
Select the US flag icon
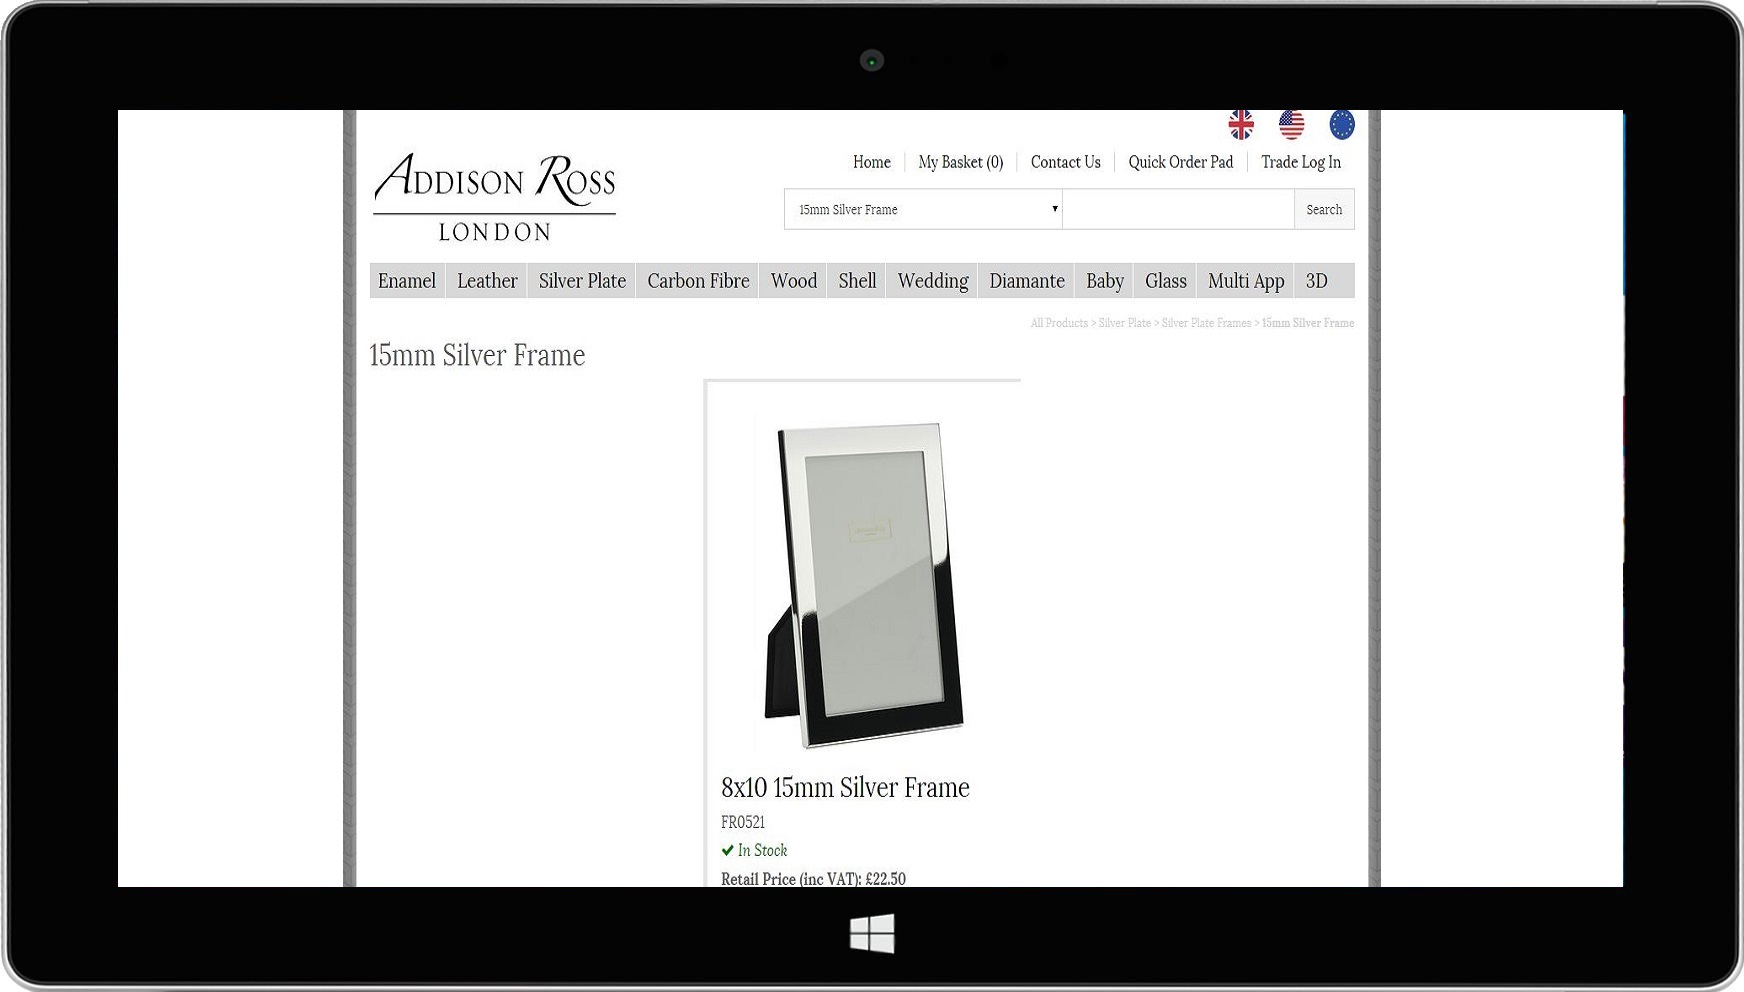coord(1291,125)
